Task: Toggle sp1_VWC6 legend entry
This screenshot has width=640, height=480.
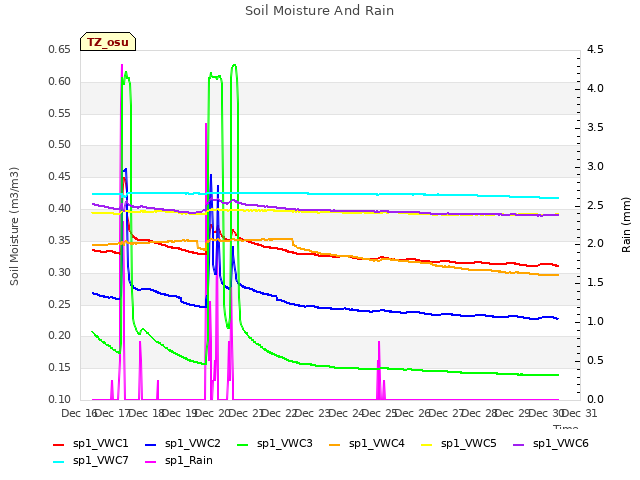Action: (551, 444)
